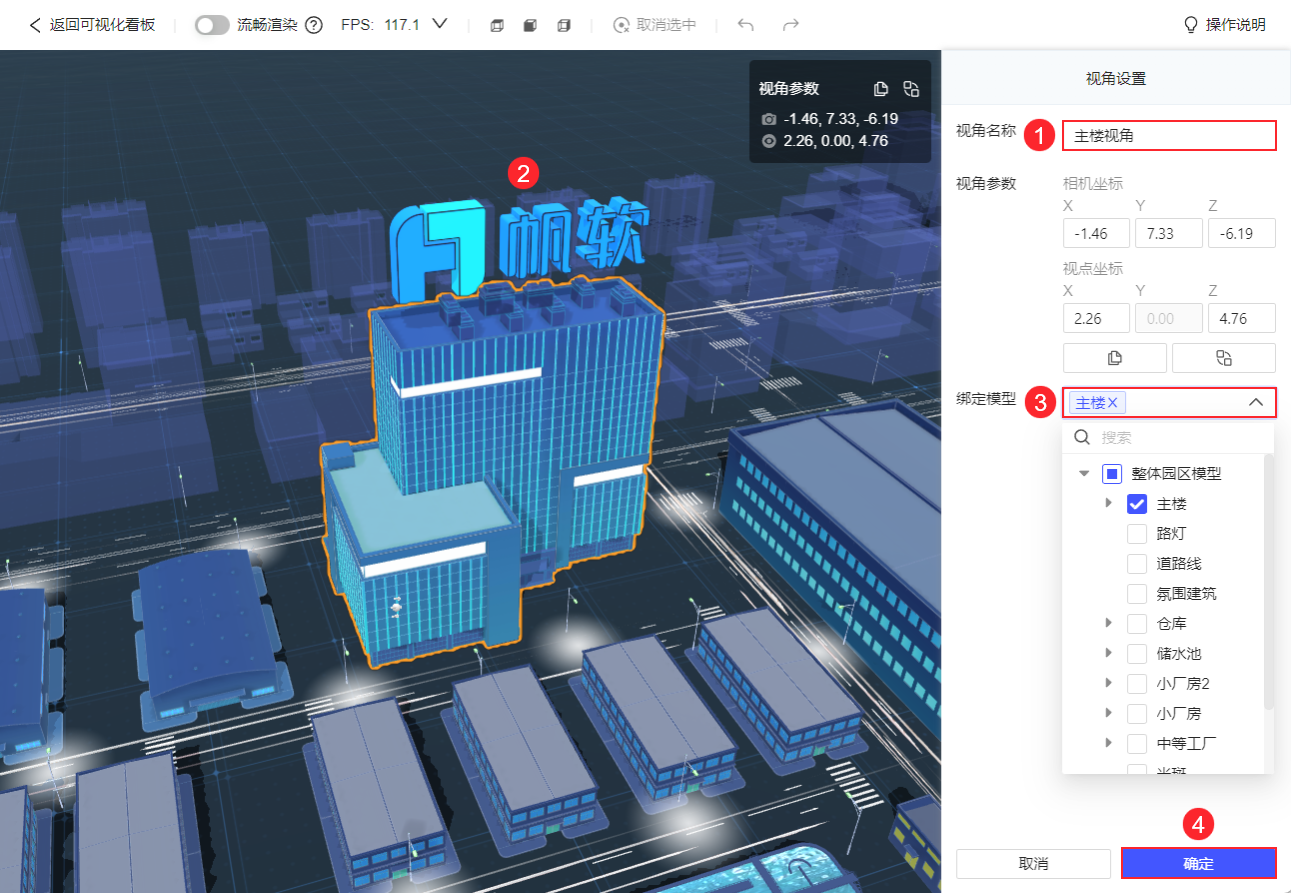
Task: Expand the 储水池 tree node
Action: (x=1108, y=653)
